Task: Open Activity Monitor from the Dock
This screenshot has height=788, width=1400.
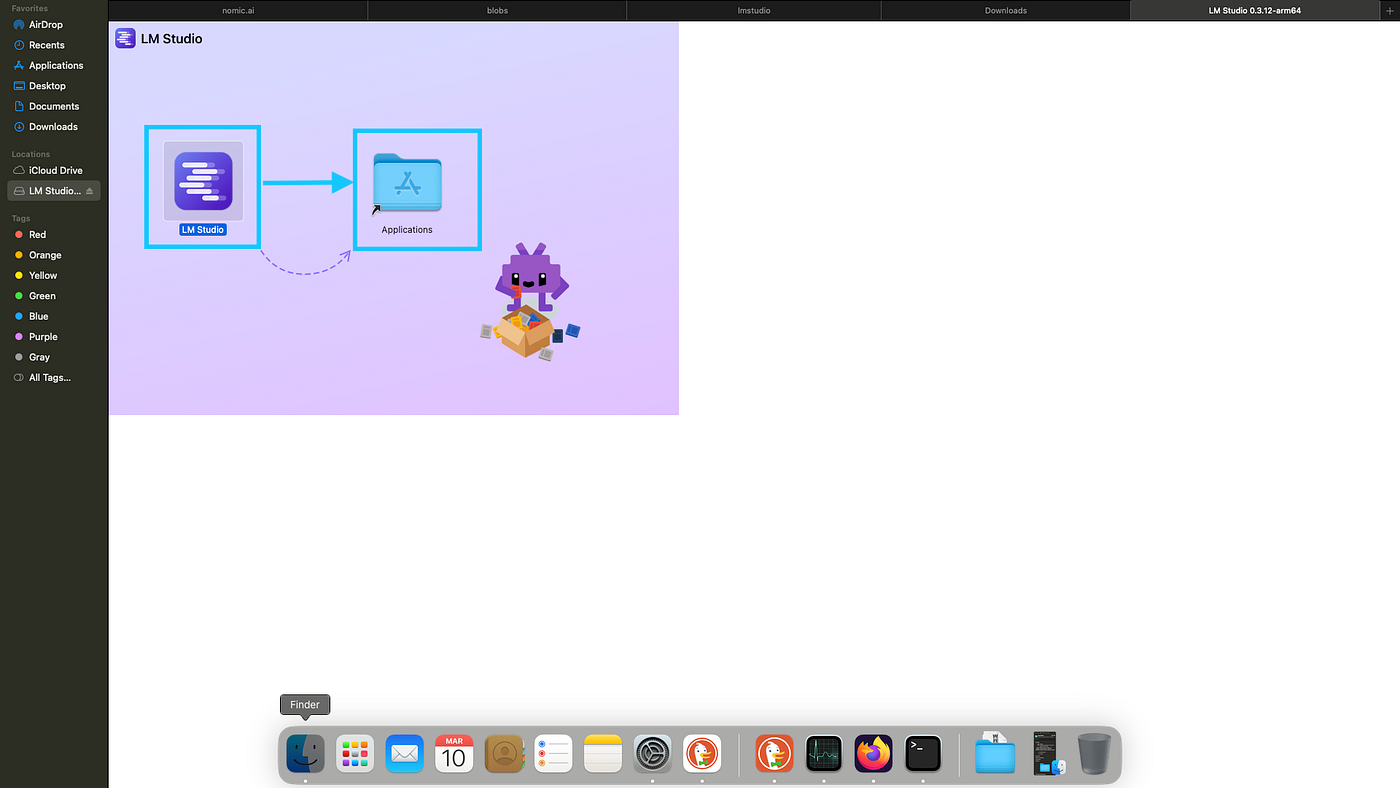Action: [824, 753]
